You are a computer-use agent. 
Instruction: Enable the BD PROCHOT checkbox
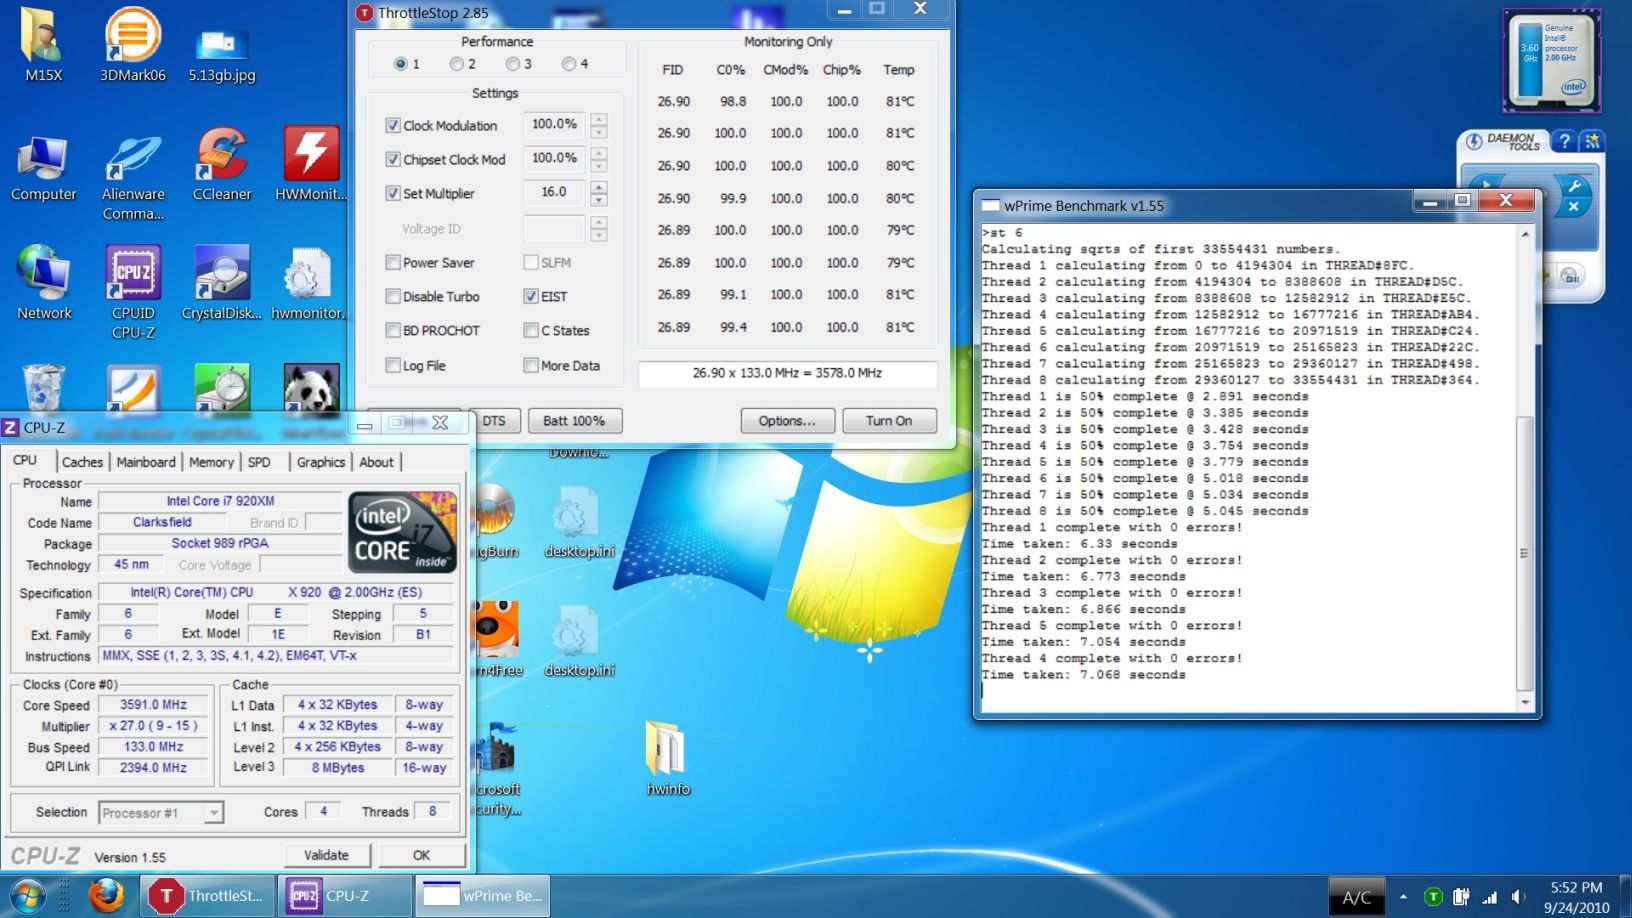[x=393, y=331]
